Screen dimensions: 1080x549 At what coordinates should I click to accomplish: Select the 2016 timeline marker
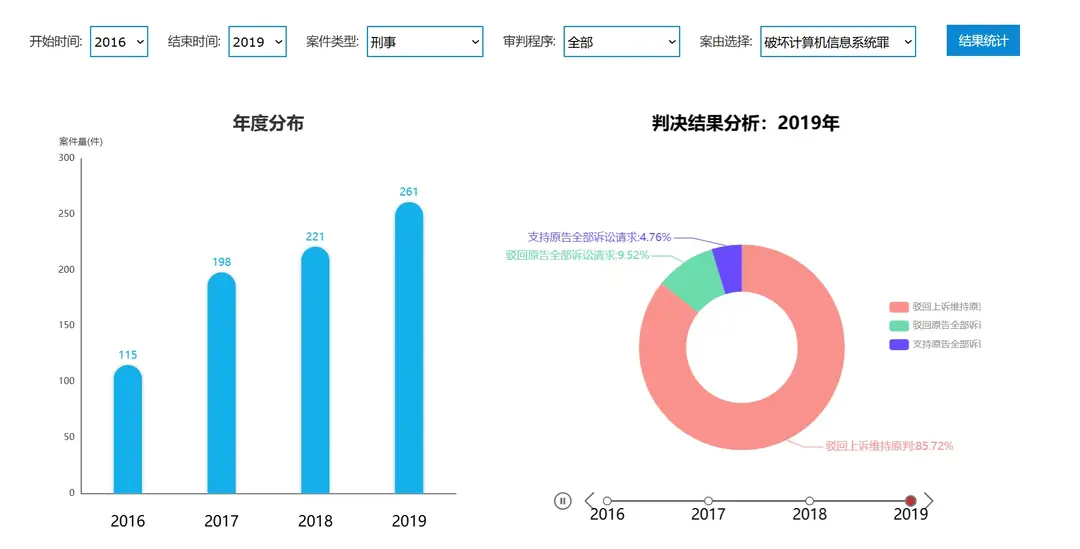[x=607, y=501]
